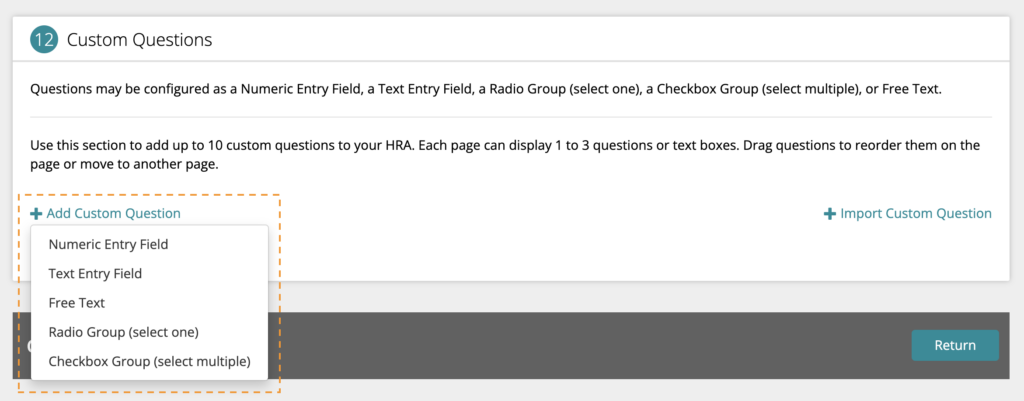The height and width of the screenshot is (401, 1024).
Task: Choose Checkbox Group (select multiple) option
Action: click(150, 361)
